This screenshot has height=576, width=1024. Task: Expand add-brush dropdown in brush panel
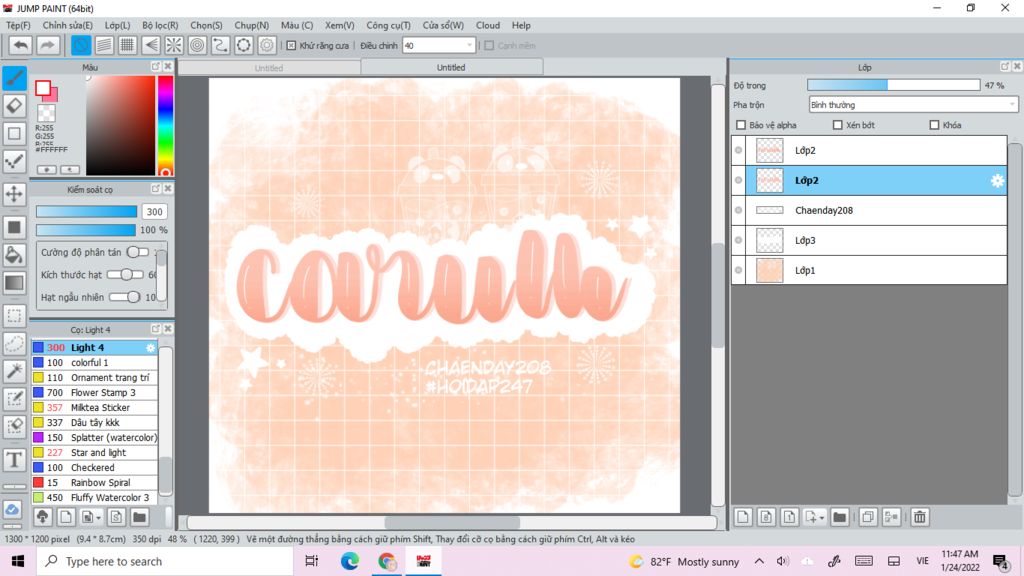point(98,518)
